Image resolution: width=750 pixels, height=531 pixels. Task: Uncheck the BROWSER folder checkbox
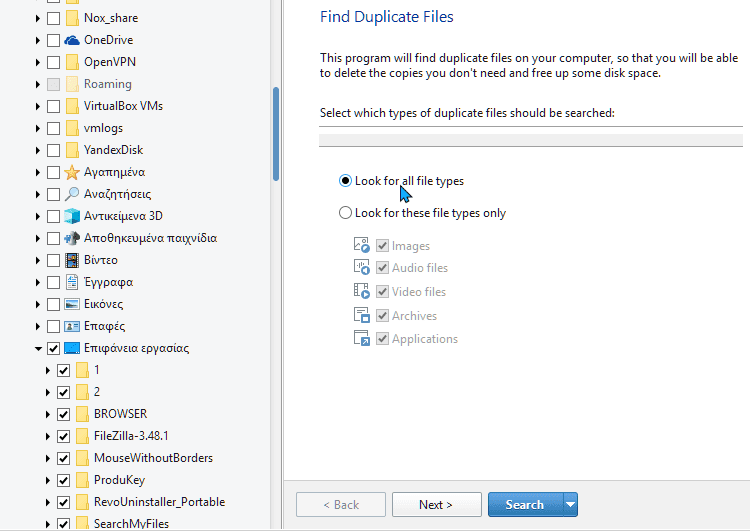point(64,414)
